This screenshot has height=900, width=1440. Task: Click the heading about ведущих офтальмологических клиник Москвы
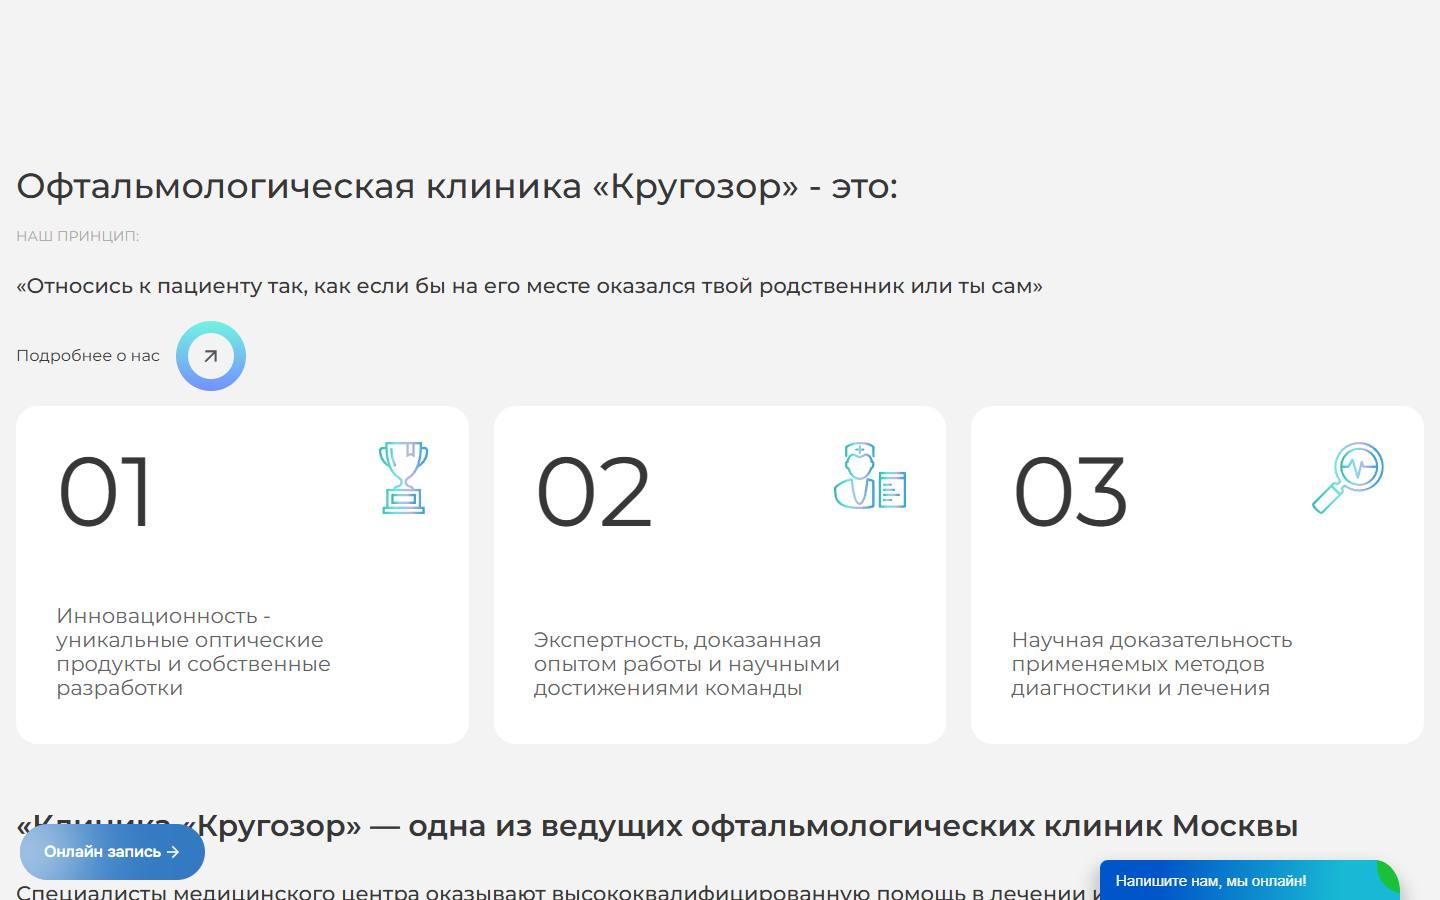[x=657, y=826]
